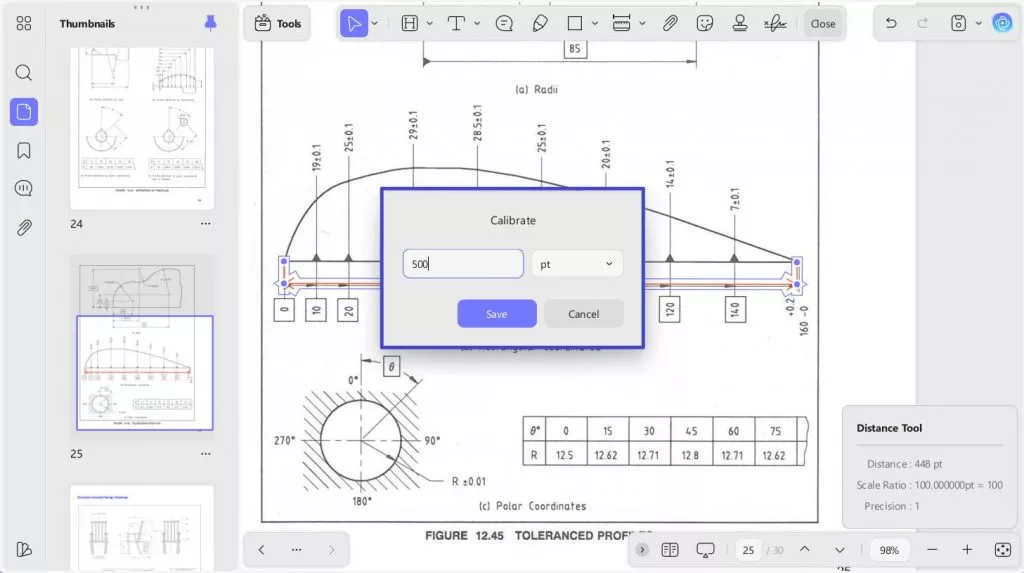Select the pencil drawing tool
This screenshot has height=573, width=1024.
(x=539, y=24)
